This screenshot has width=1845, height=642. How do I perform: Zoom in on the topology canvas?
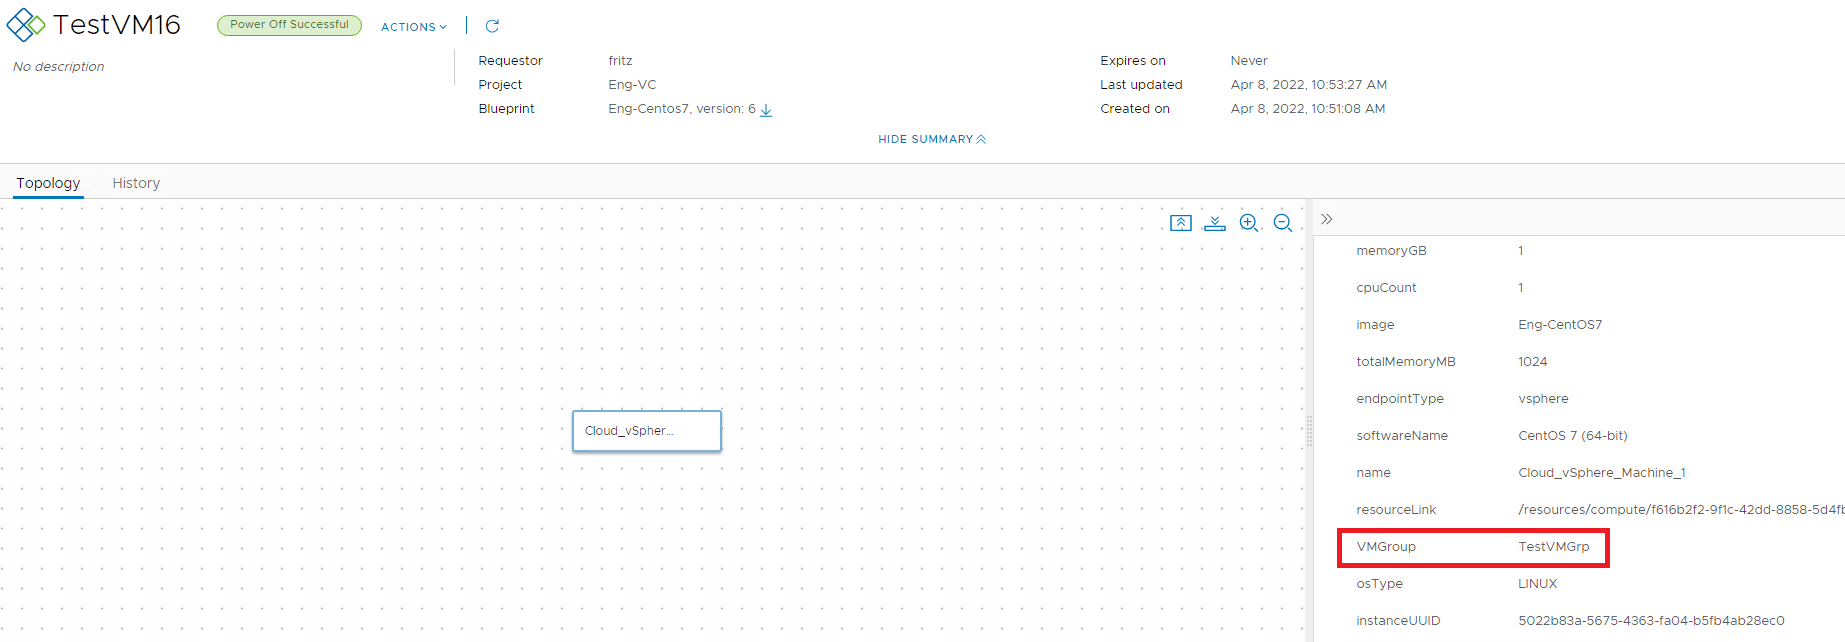coord(1249,223)
